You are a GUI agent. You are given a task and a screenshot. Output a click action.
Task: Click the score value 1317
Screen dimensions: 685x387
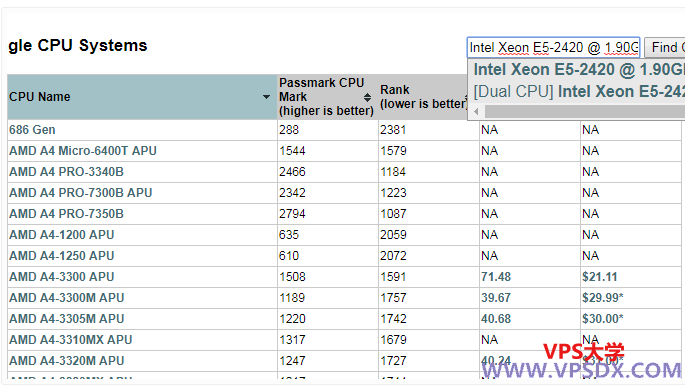(x=292, y=339)
